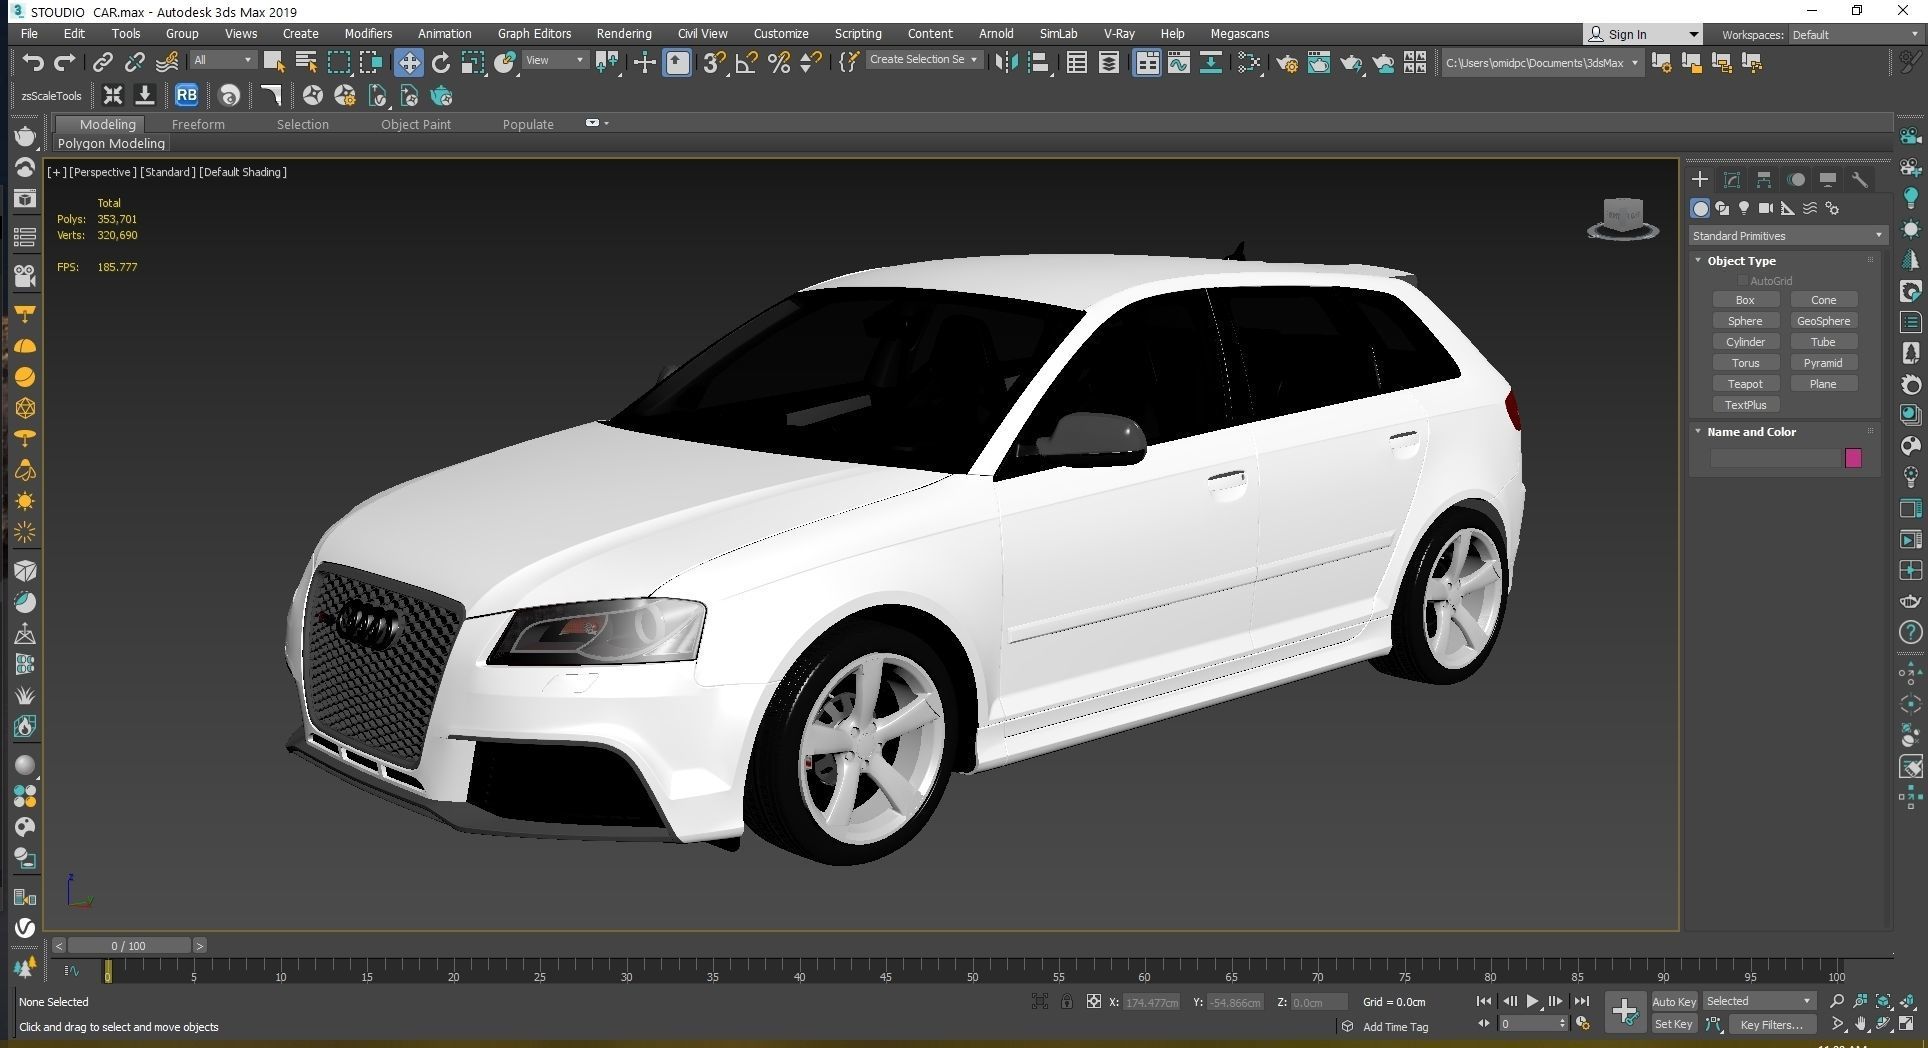Open the Display panel tab
The width and height of the screenshot is (1928, 1048).
click(1828, 180)
